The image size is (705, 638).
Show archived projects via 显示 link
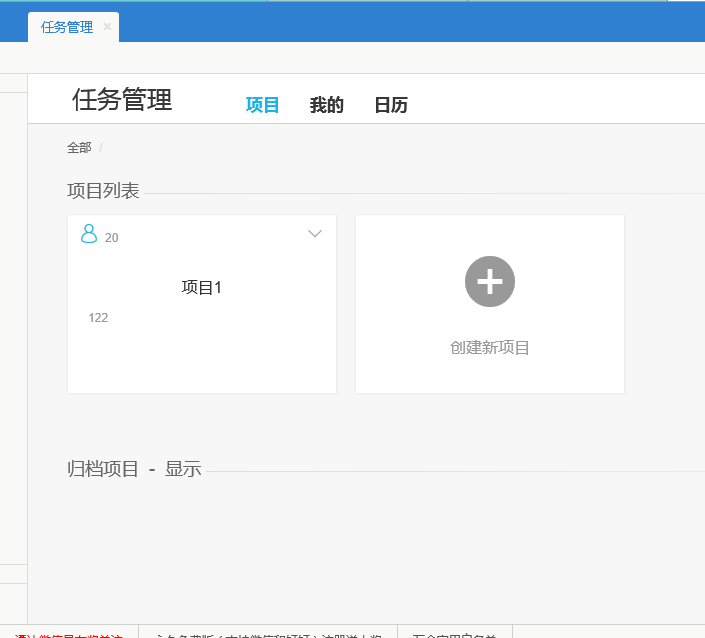[x=183, y=469]
